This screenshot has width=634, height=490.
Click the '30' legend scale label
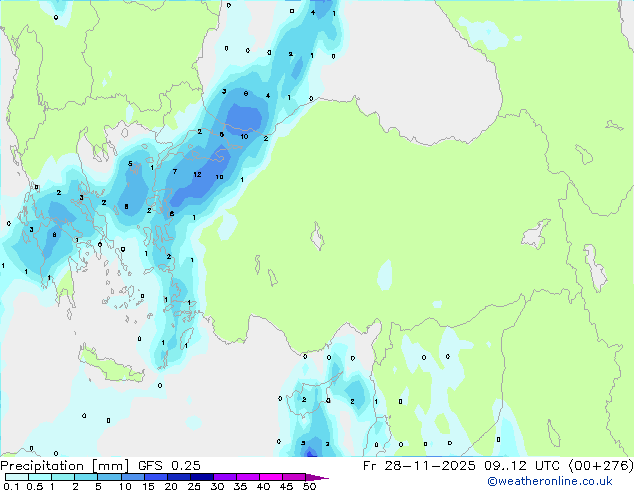click(x=217, y=486)
